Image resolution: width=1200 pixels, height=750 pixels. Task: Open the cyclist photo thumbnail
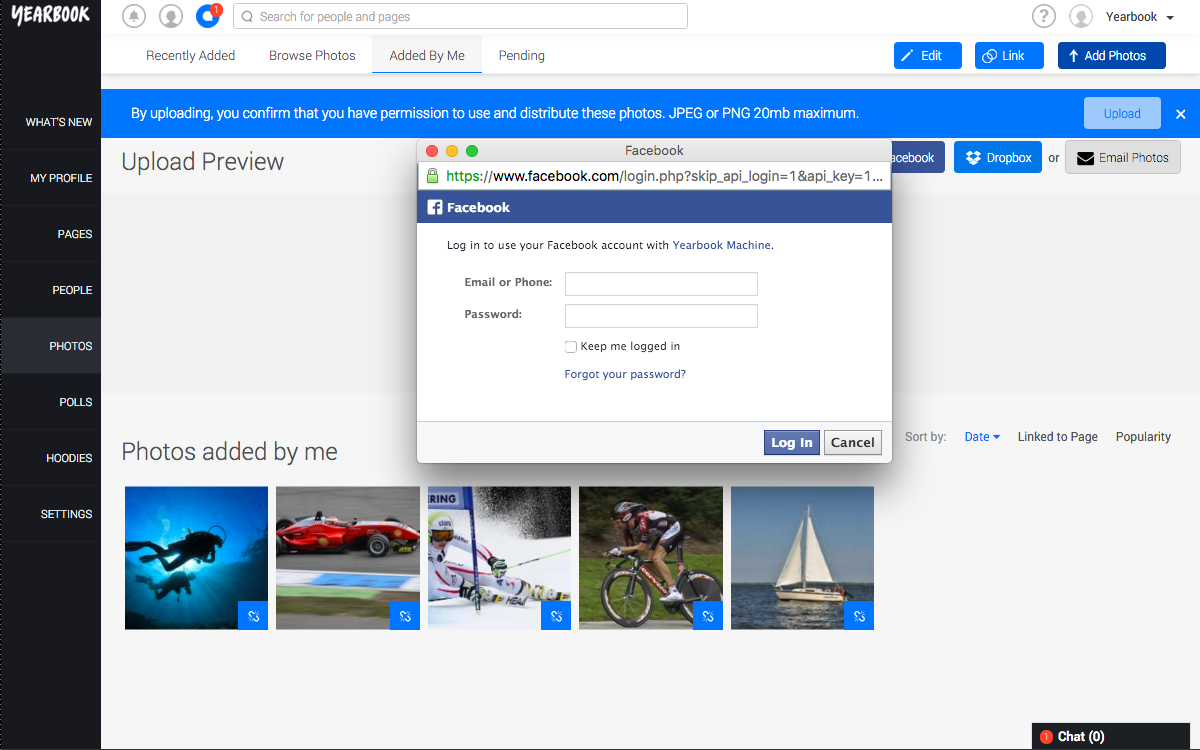click(x=651, y=558)
